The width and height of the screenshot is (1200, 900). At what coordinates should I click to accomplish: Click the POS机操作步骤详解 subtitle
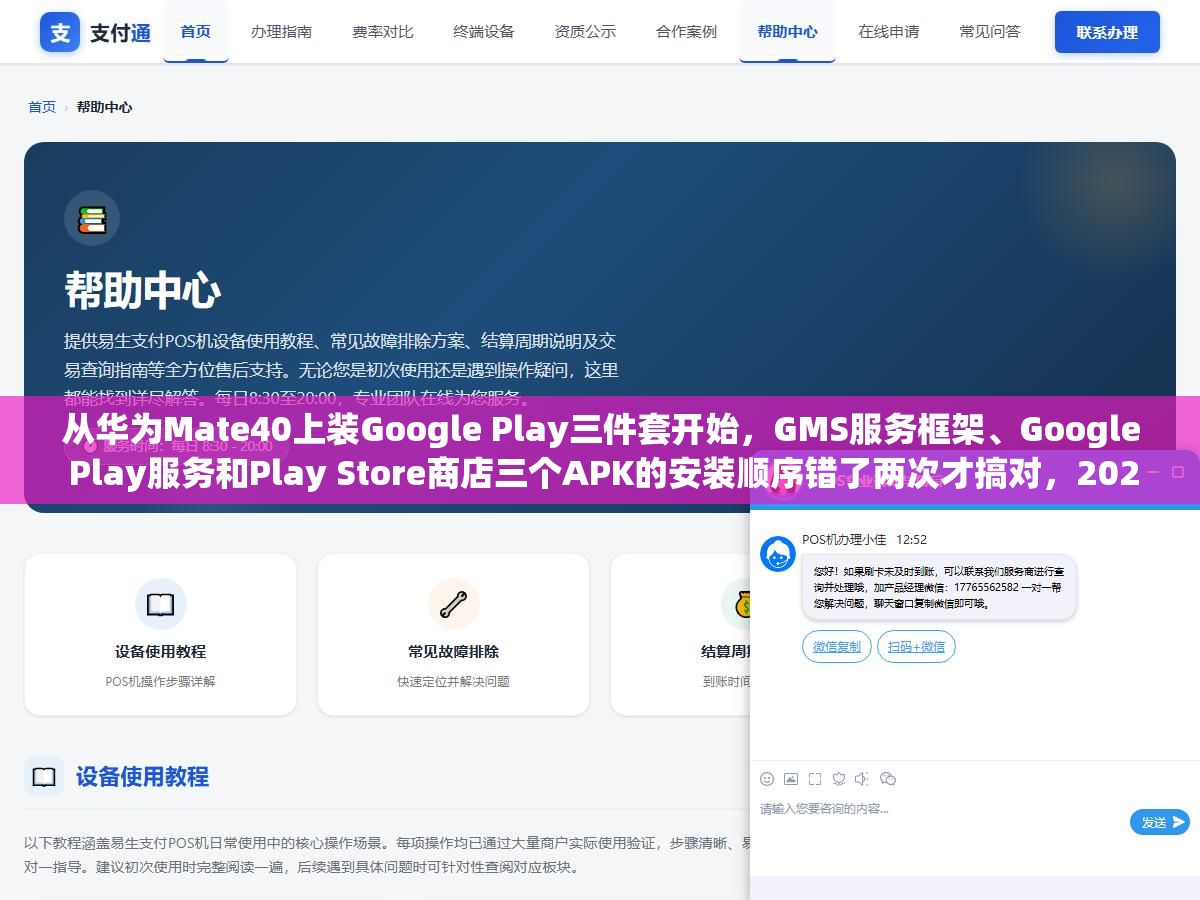coord(160,681)
